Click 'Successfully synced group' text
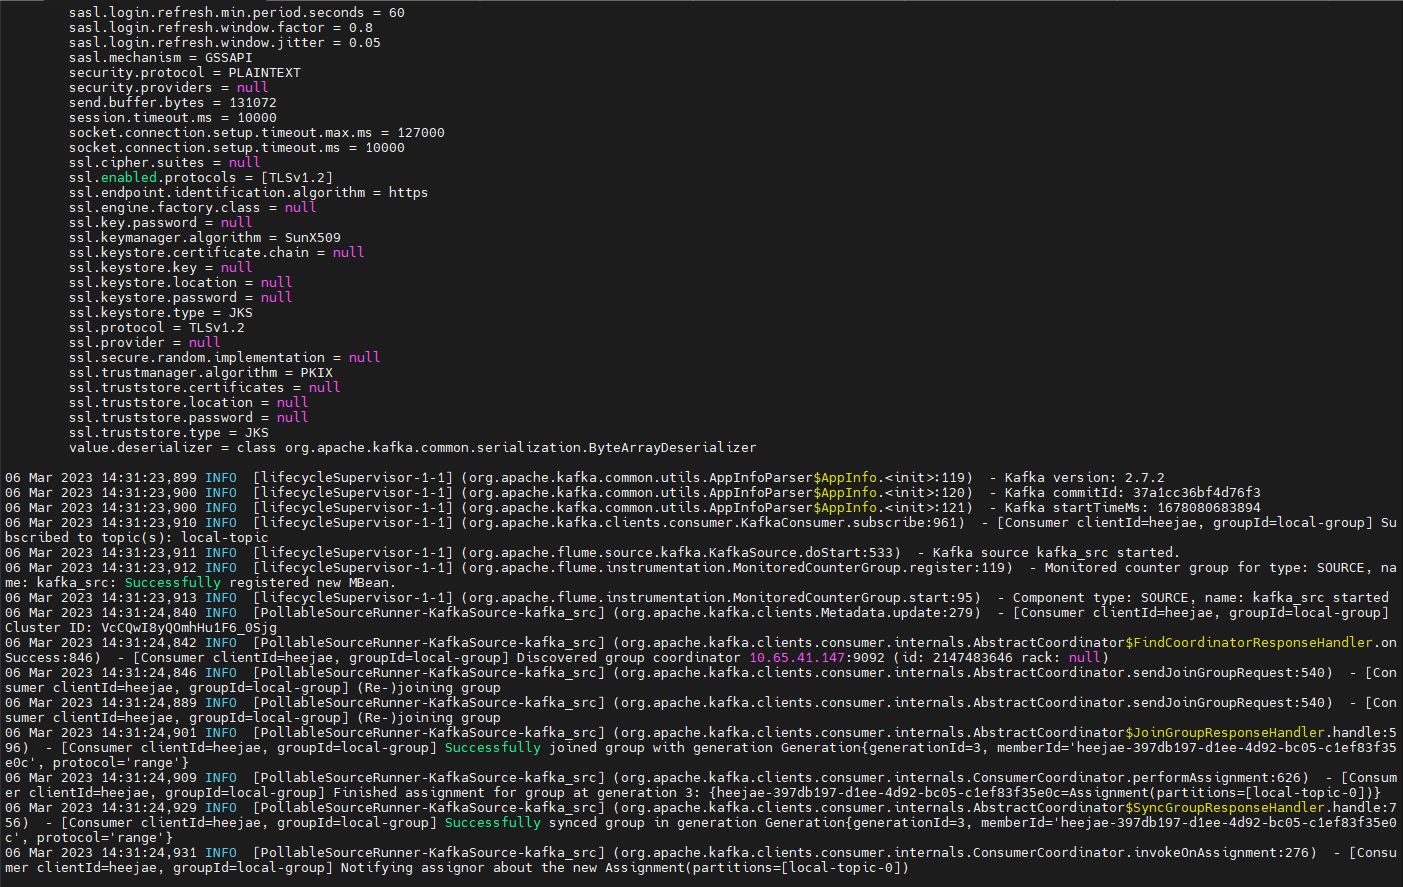 (x=545, y=823)
